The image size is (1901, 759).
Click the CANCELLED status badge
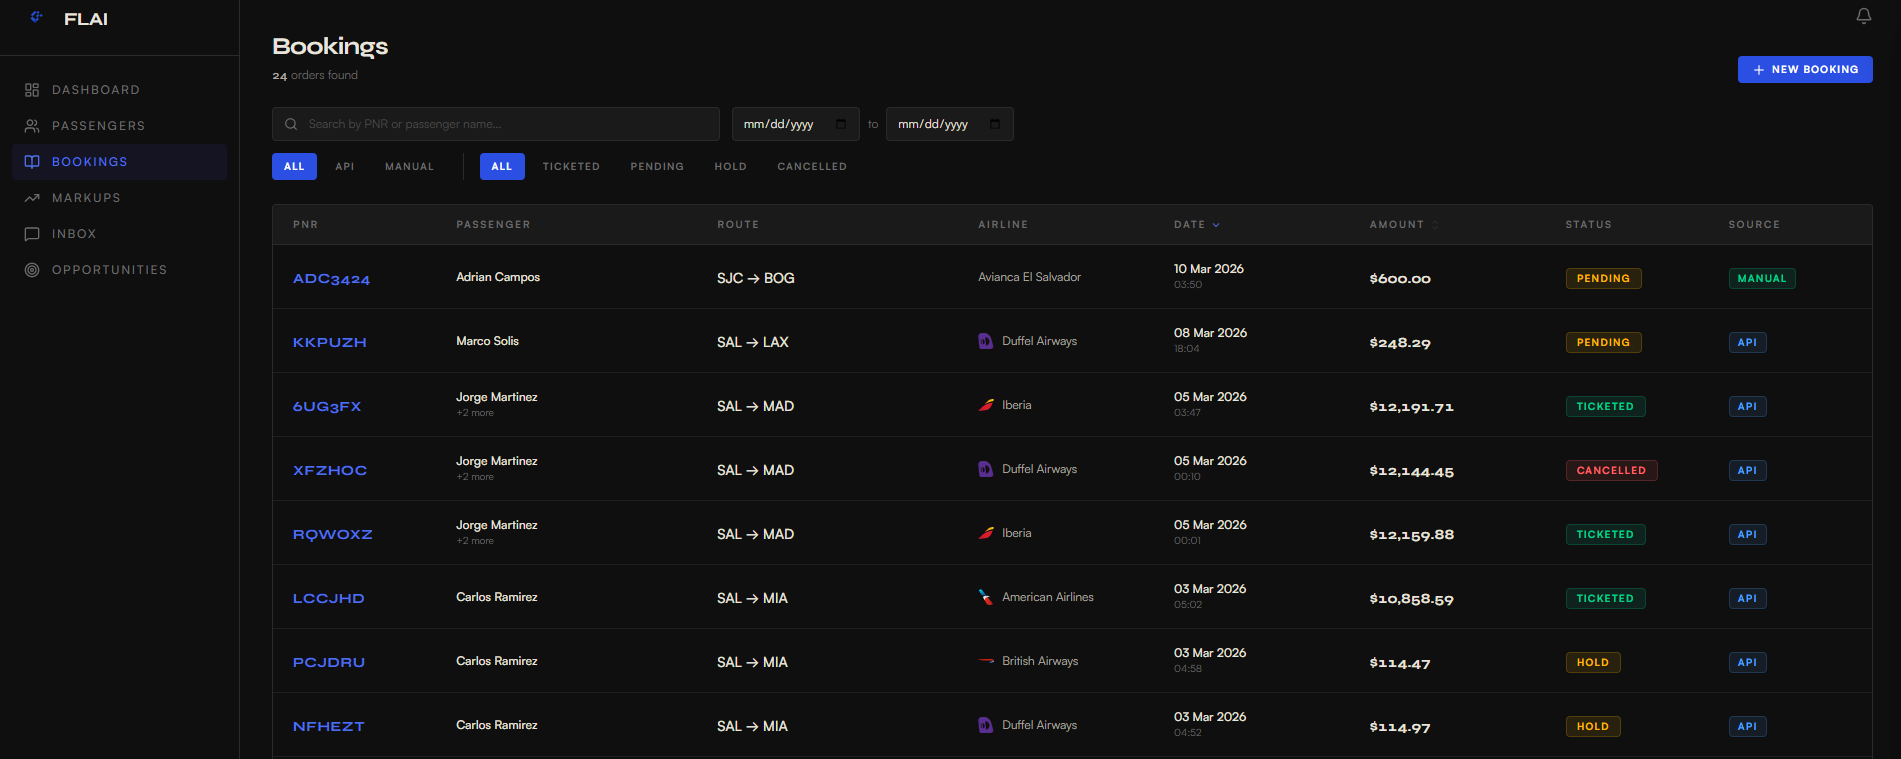click(1611, 471)
